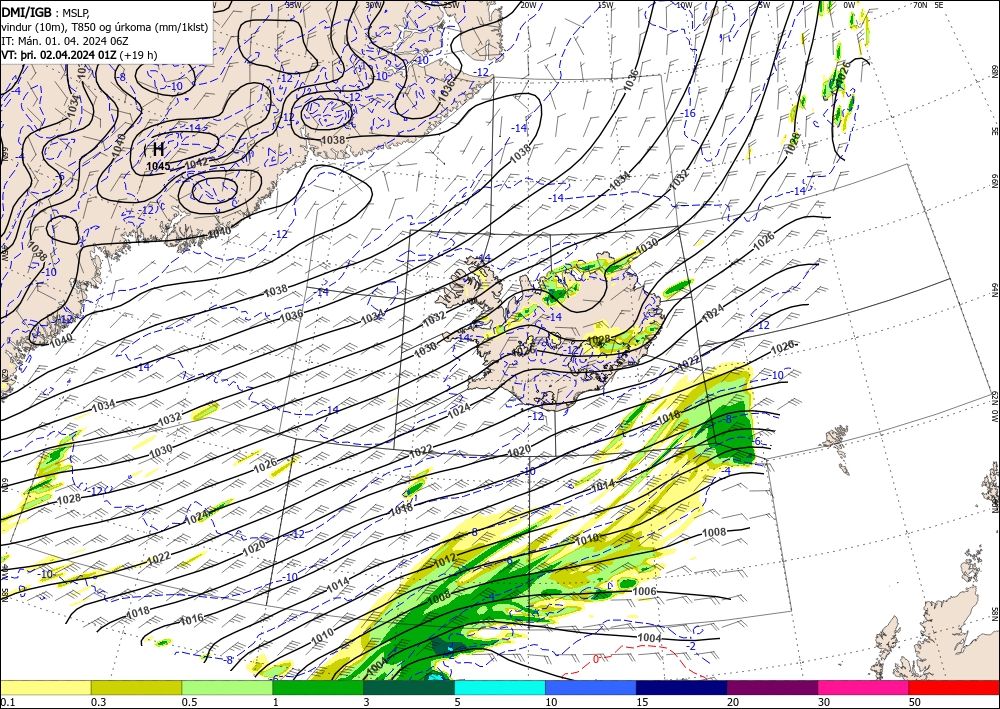Click the '1042' isobar label
Screen dimensions: 1000x709
pos(196,164)
